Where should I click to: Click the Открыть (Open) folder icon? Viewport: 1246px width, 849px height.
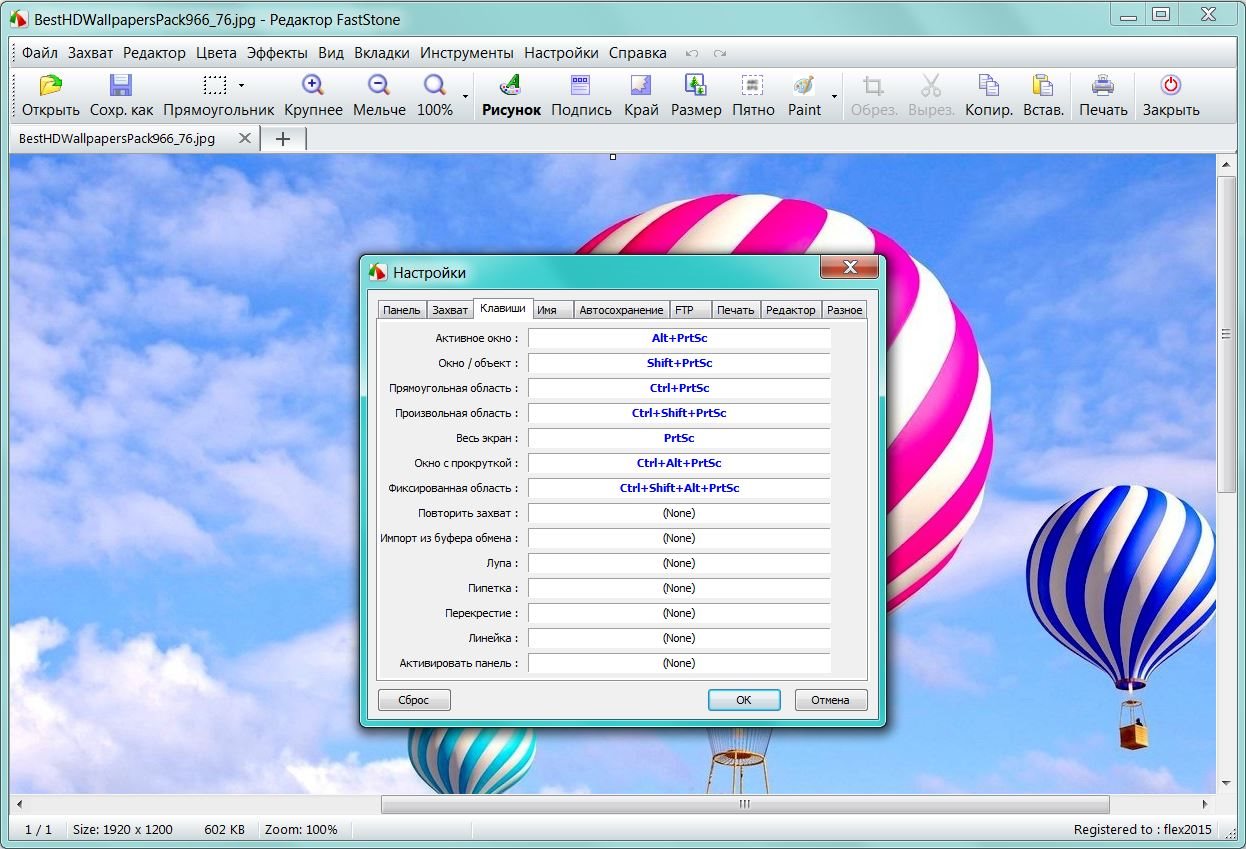tap(50, 86)
